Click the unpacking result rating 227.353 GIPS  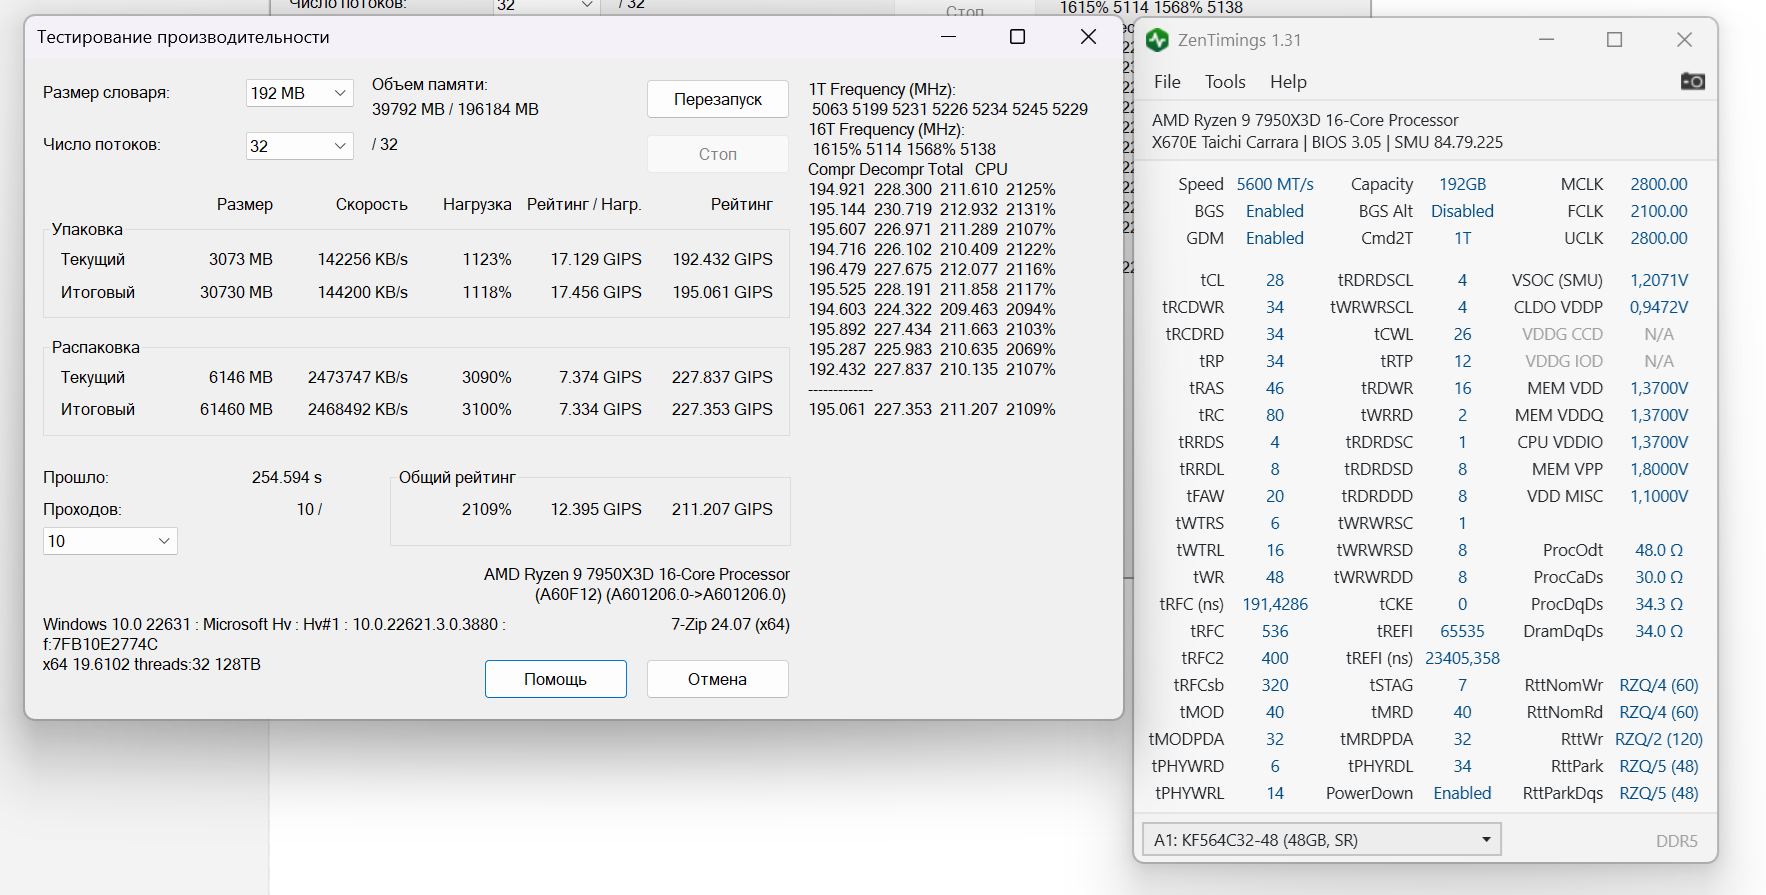coord(722,409)
